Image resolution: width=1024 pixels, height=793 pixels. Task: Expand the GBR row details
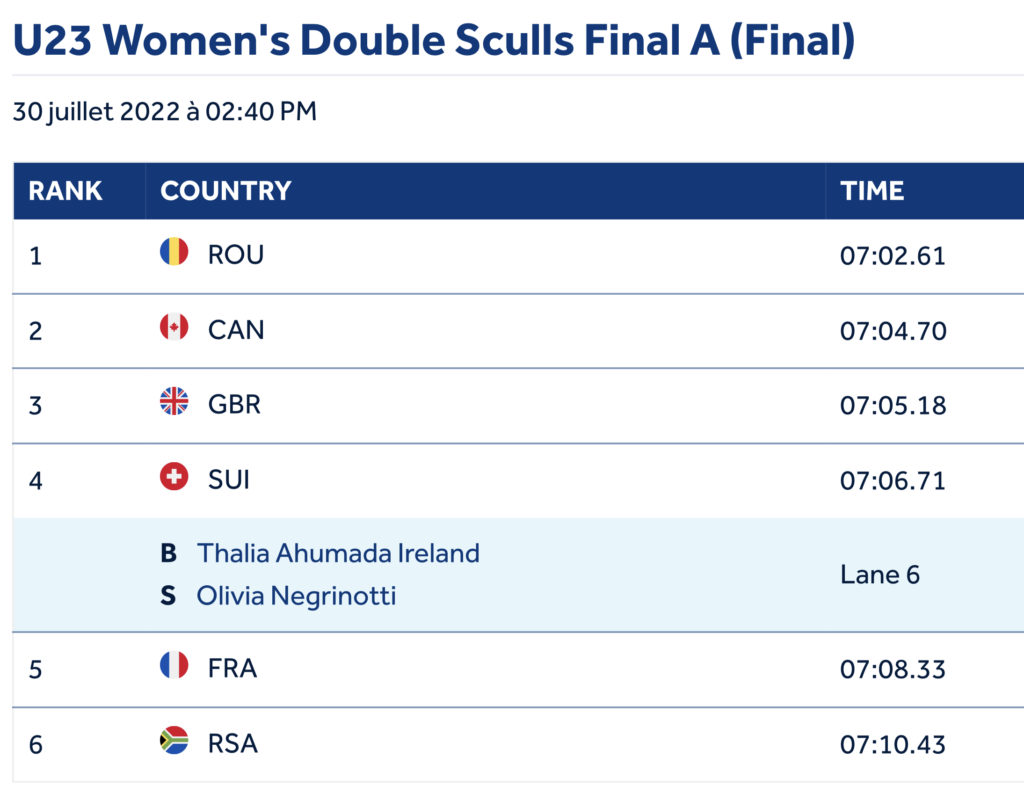234,405
